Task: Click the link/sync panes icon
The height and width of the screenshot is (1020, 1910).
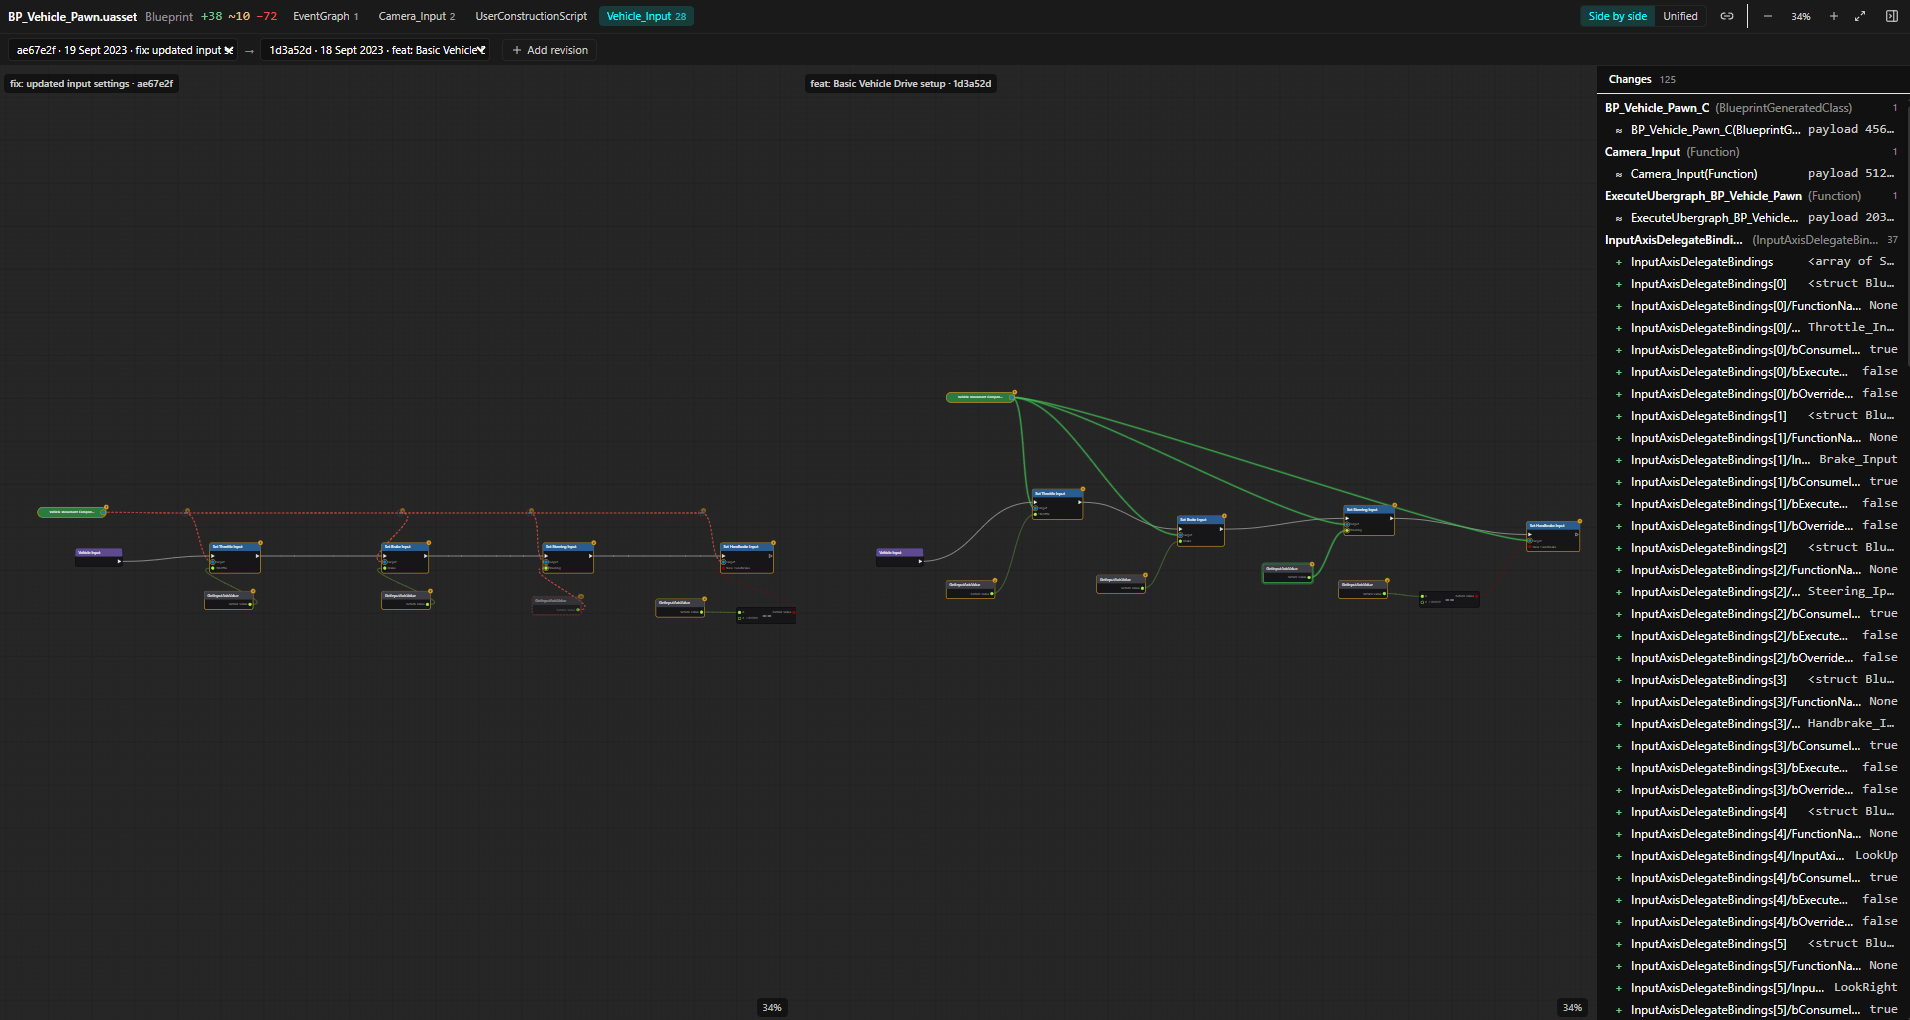Action: (x=1726, y=16)
